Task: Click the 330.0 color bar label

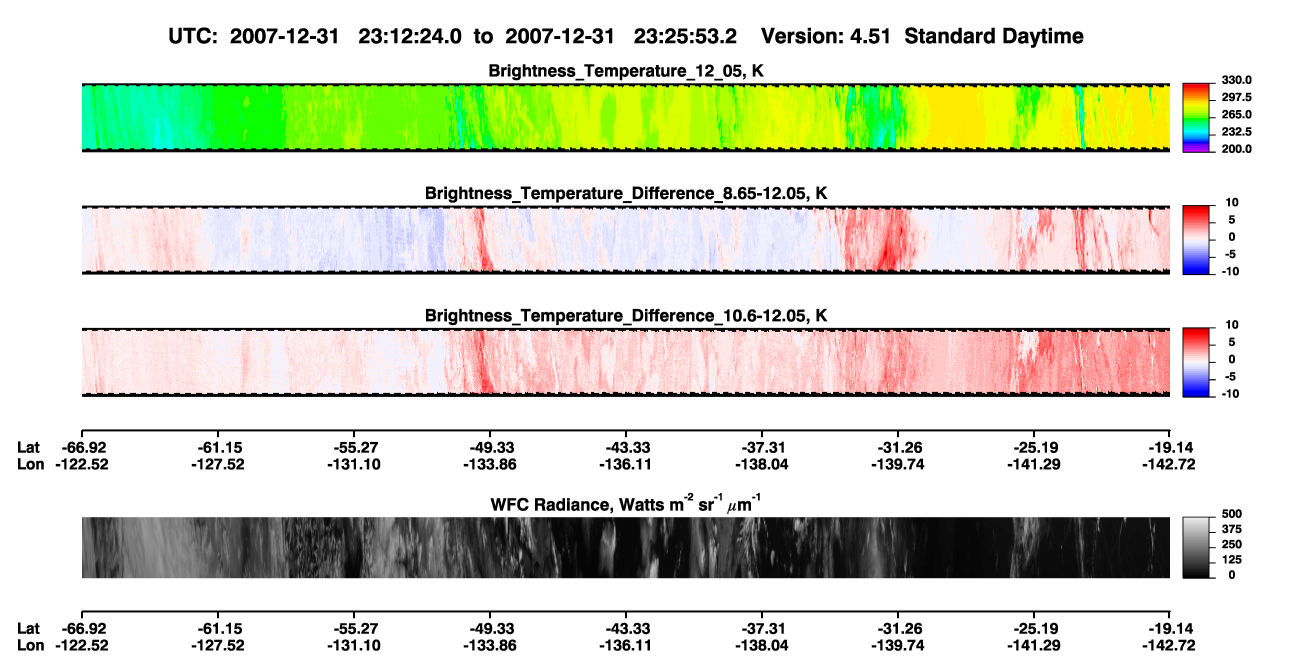Action: pos(1235,80)
